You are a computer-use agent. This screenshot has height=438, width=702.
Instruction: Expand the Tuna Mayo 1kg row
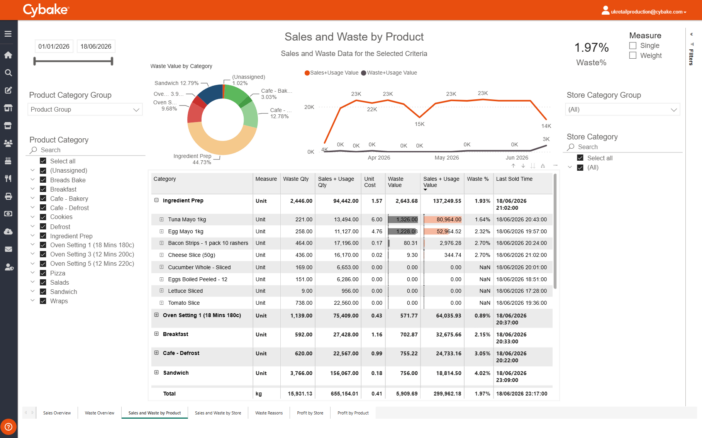162,219
